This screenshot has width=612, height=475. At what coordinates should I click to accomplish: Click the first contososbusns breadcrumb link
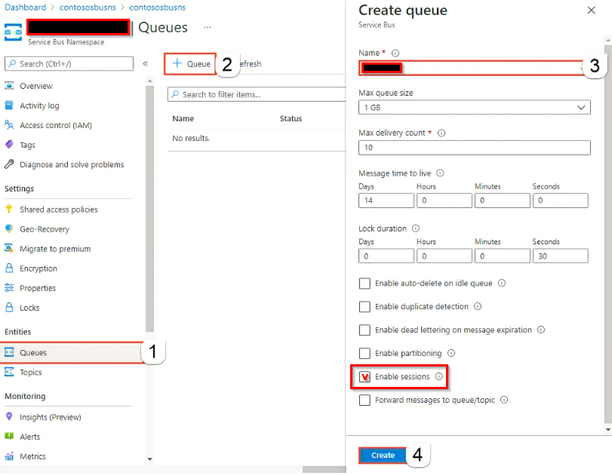pyautogui.click(x=87, y=7)
